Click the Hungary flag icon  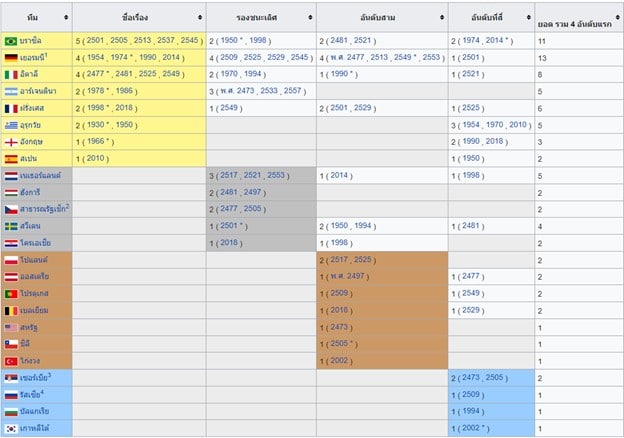click(x=11, y=193)
